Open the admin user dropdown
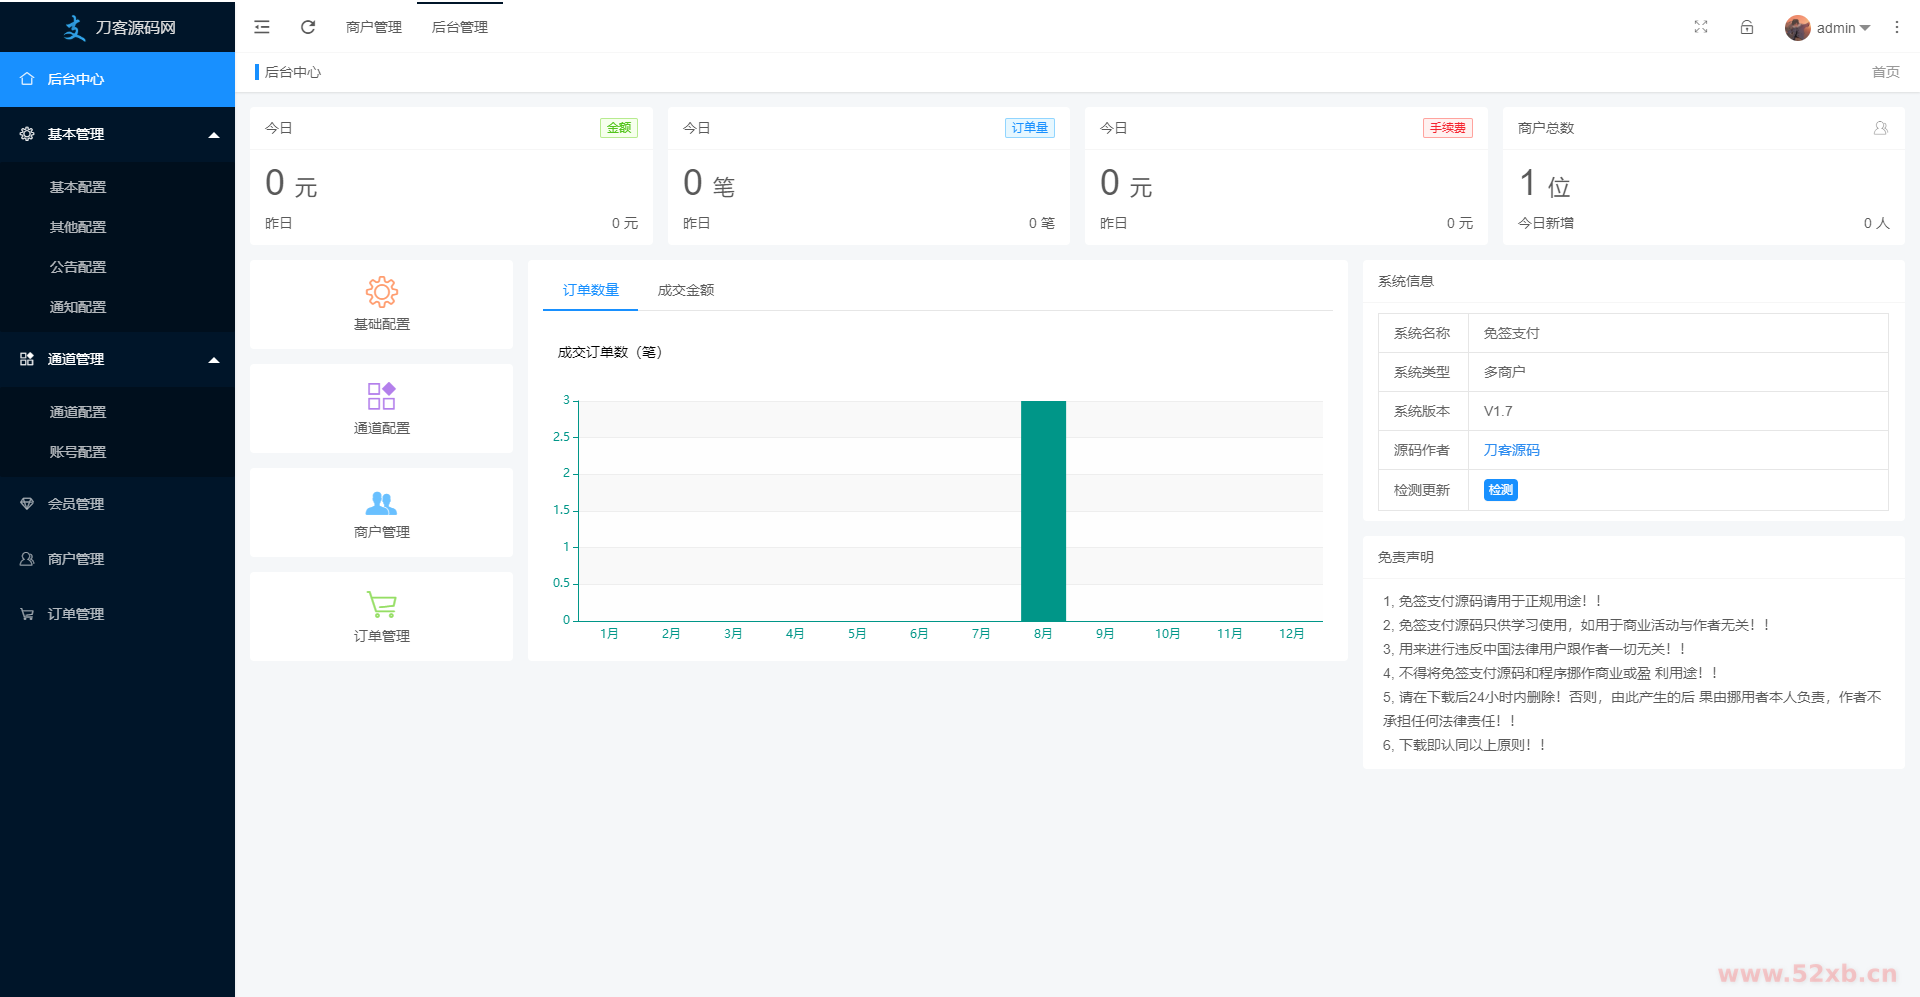 point(1828,28)
